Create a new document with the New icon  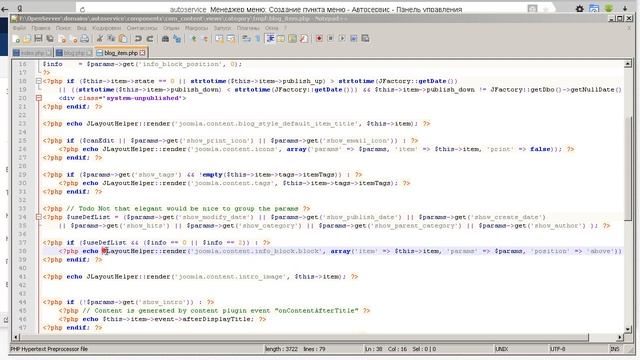click(x=16, y=39)
